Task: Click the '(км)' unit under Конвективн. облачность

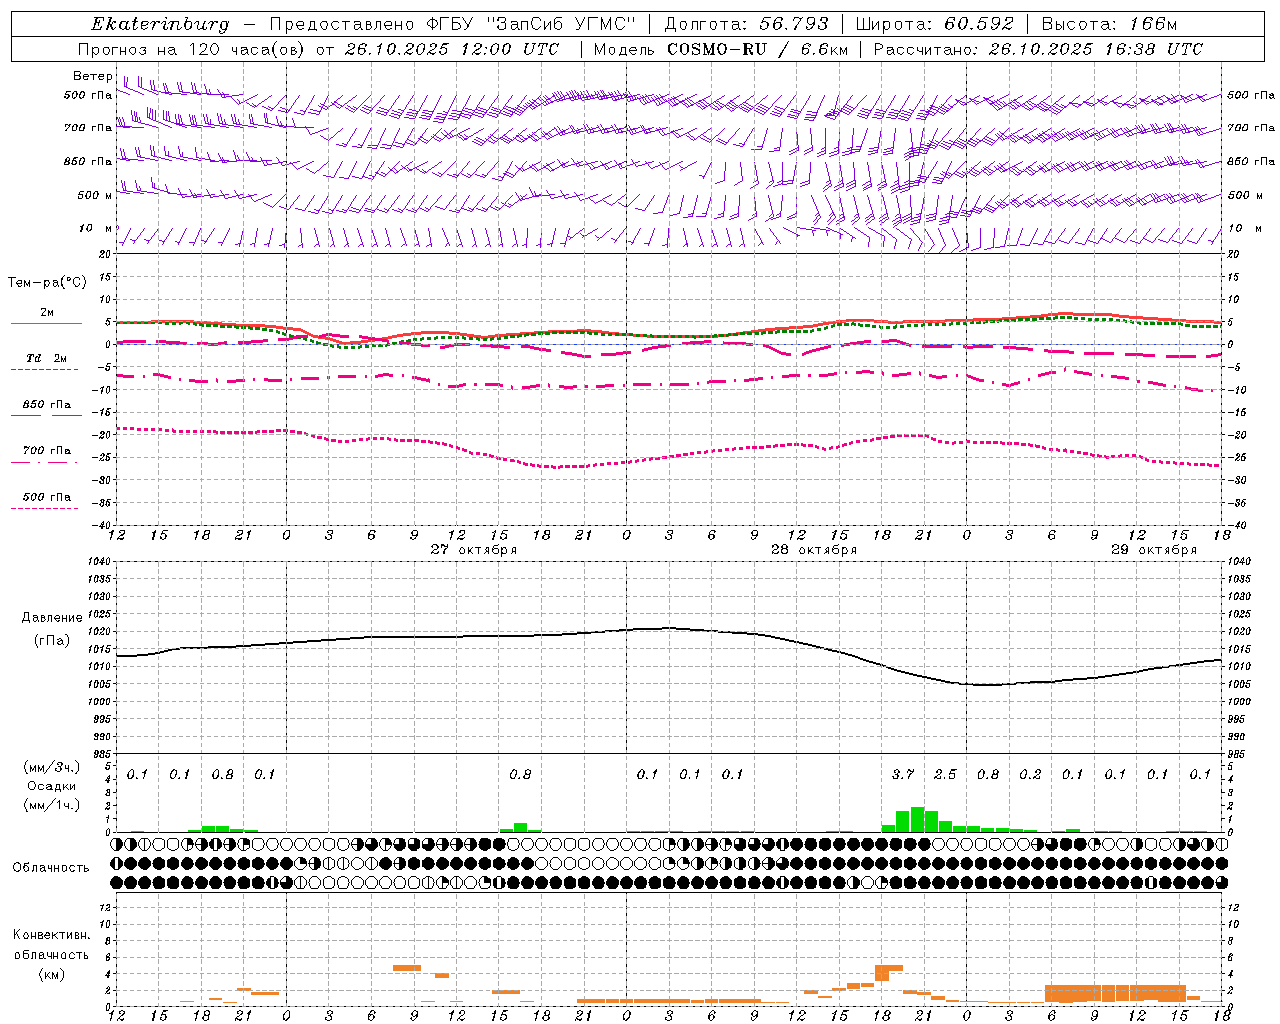Action: coord(51,973)
